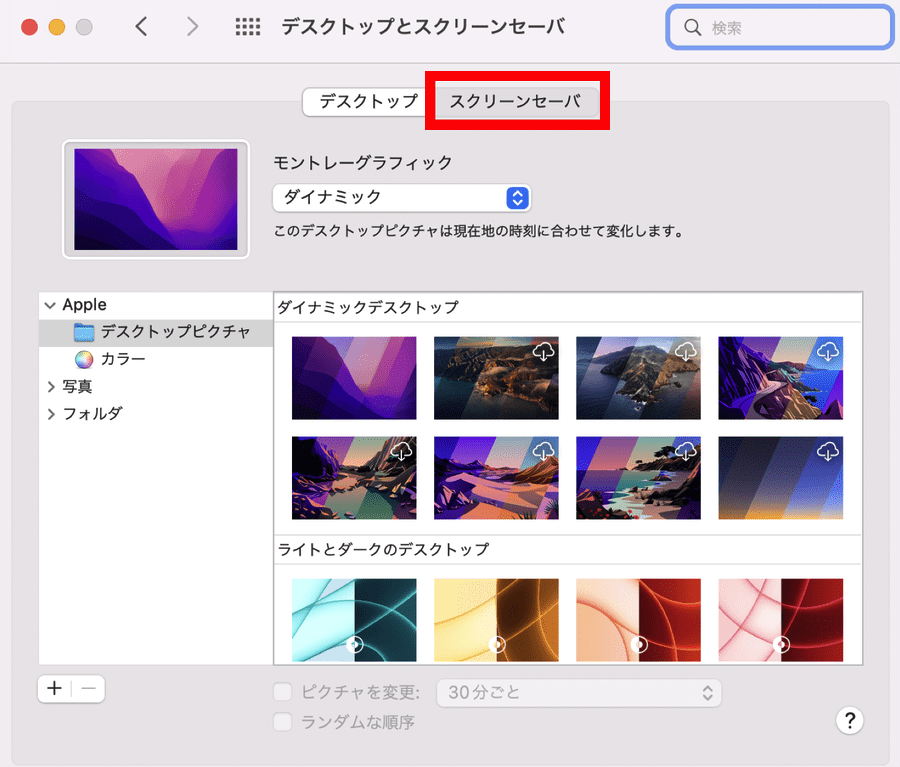
Task: Click the back navigation arrow
Action: click(141, 27)
